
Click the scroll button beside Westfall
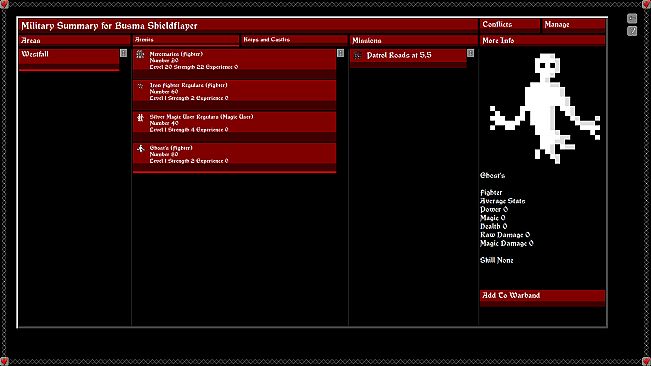click(123, 53)
